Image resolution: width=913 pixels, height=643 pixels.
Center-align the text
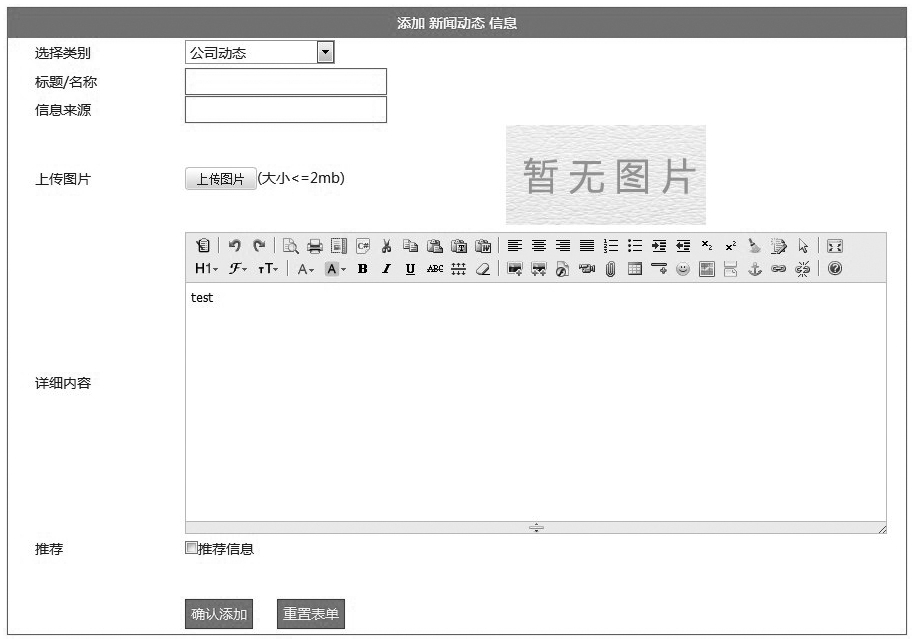click(x=539, y=246)
